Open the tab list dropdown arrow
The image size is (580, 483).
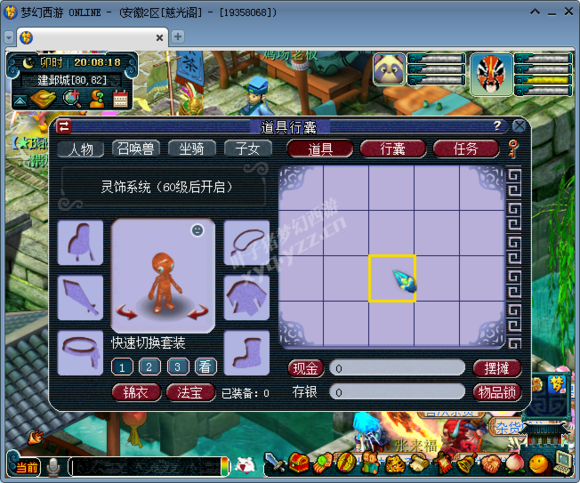9,37
